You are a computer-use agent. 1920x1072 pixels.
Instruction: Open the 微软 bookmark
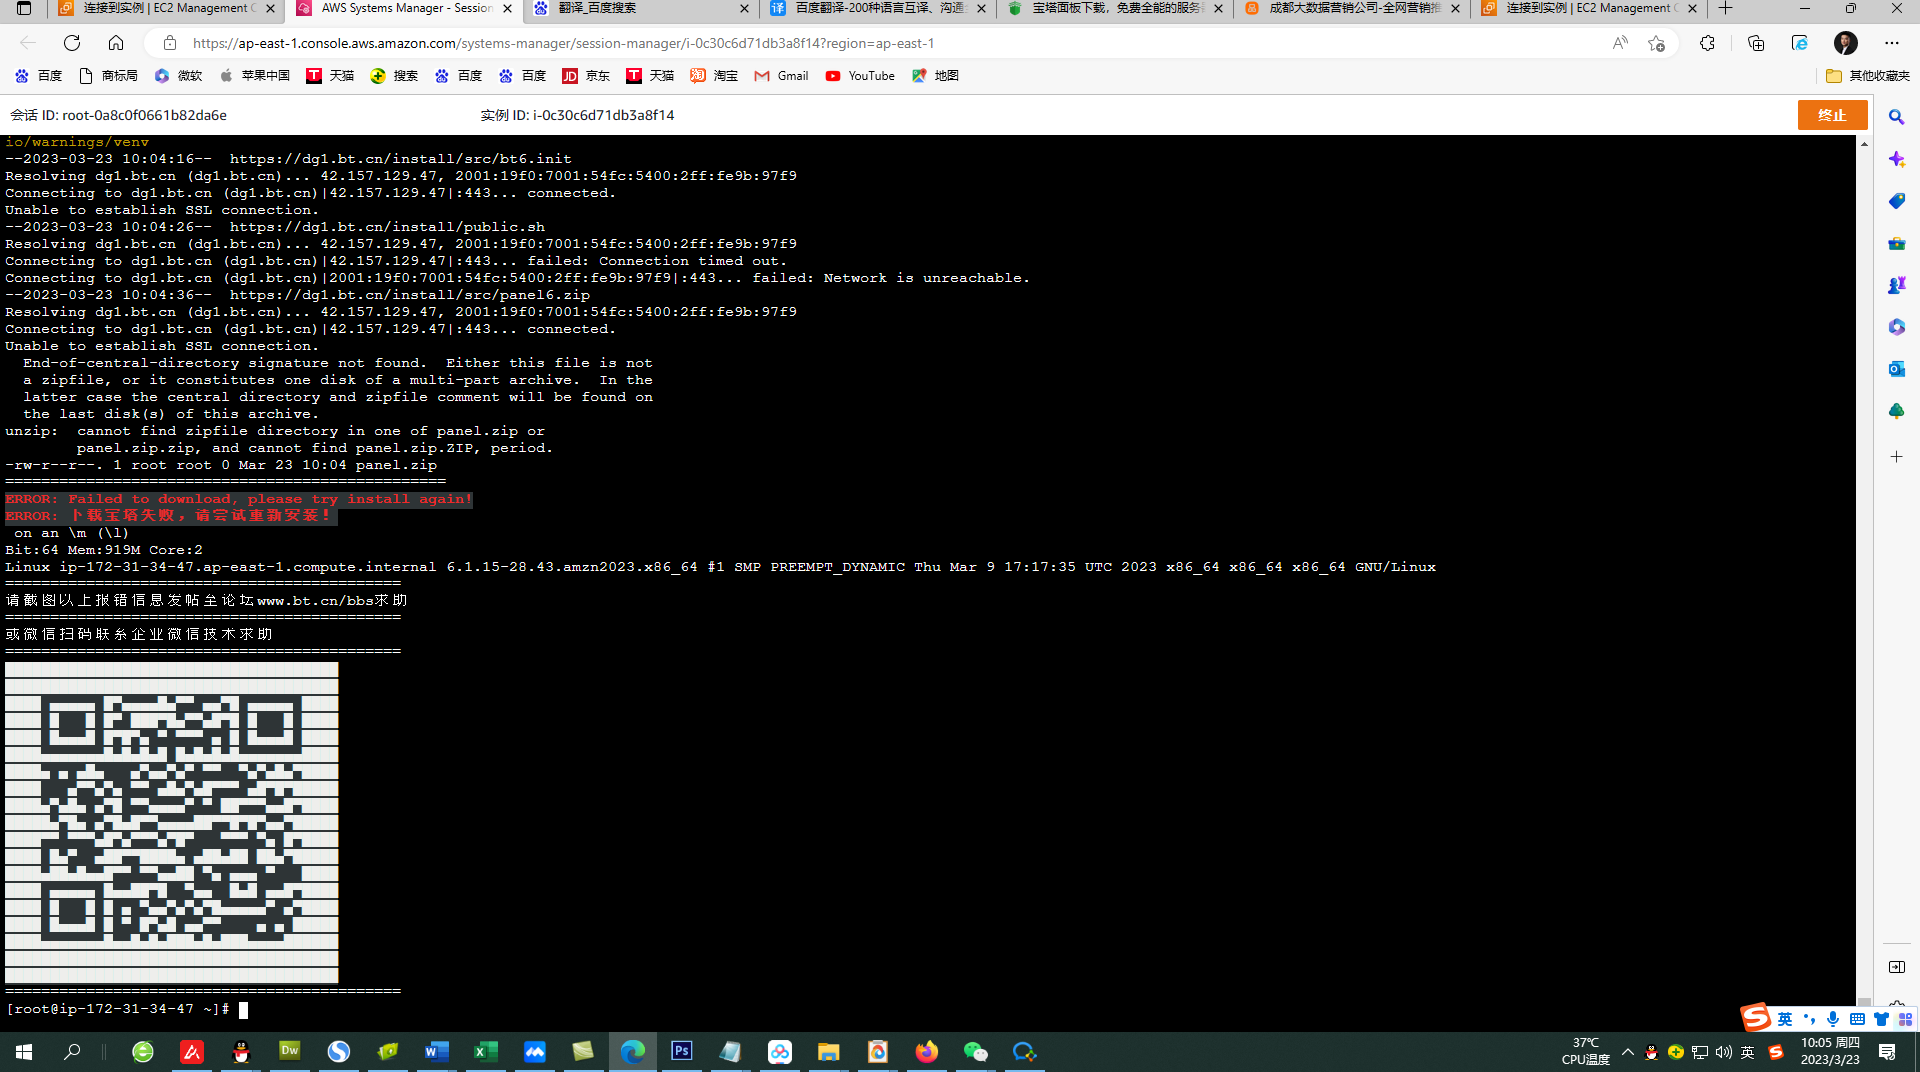pos(178,76)
